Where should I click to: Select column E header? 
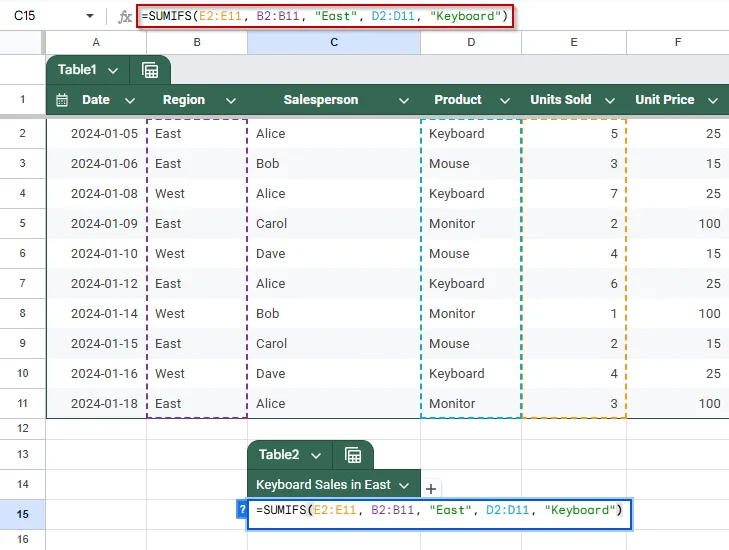click(574, 43)
